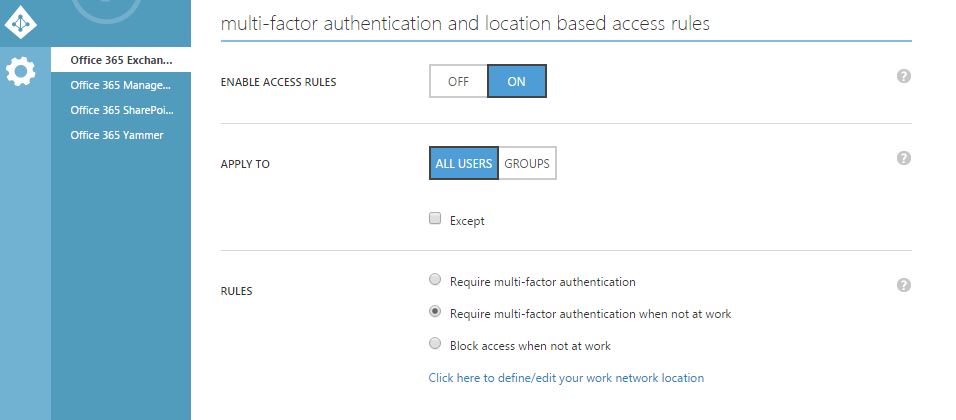Turn access rules OFF
956x420 pixels.
click(458, 81)
